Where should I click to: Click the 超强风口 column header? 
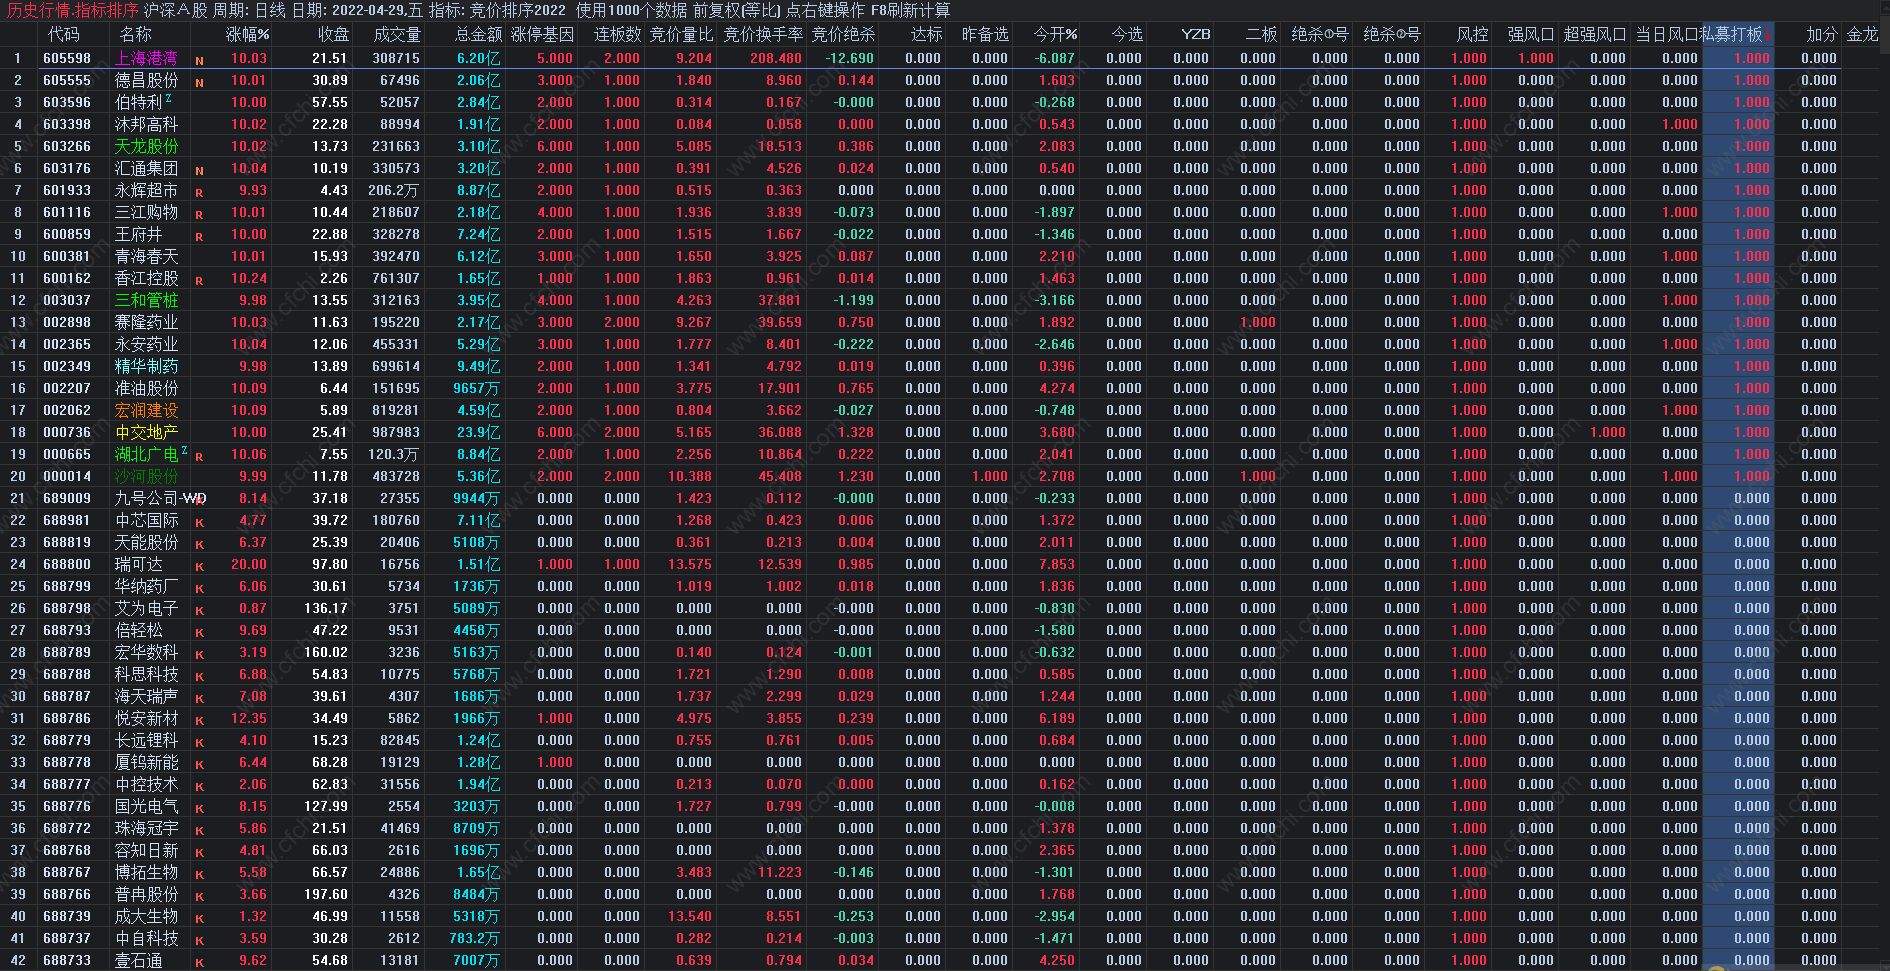(x=1595, y=34)
